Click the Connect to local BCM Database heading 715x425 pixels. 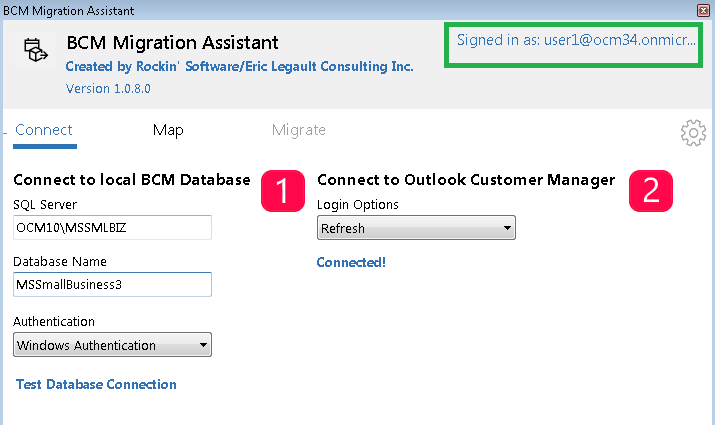point(131,180)
